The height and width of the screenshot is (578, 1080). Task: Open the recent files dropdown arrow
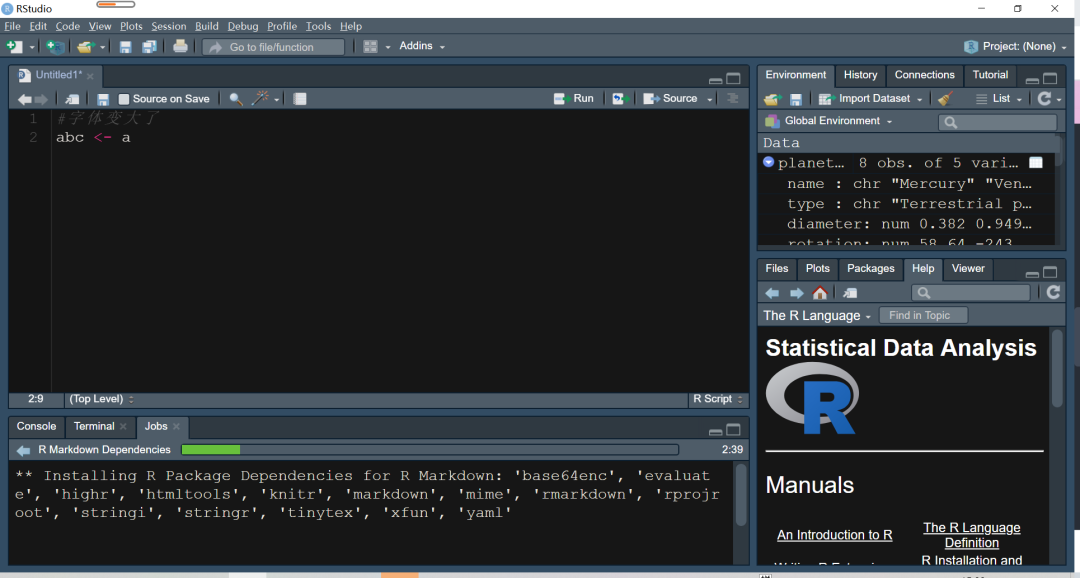tap(103, 48)
